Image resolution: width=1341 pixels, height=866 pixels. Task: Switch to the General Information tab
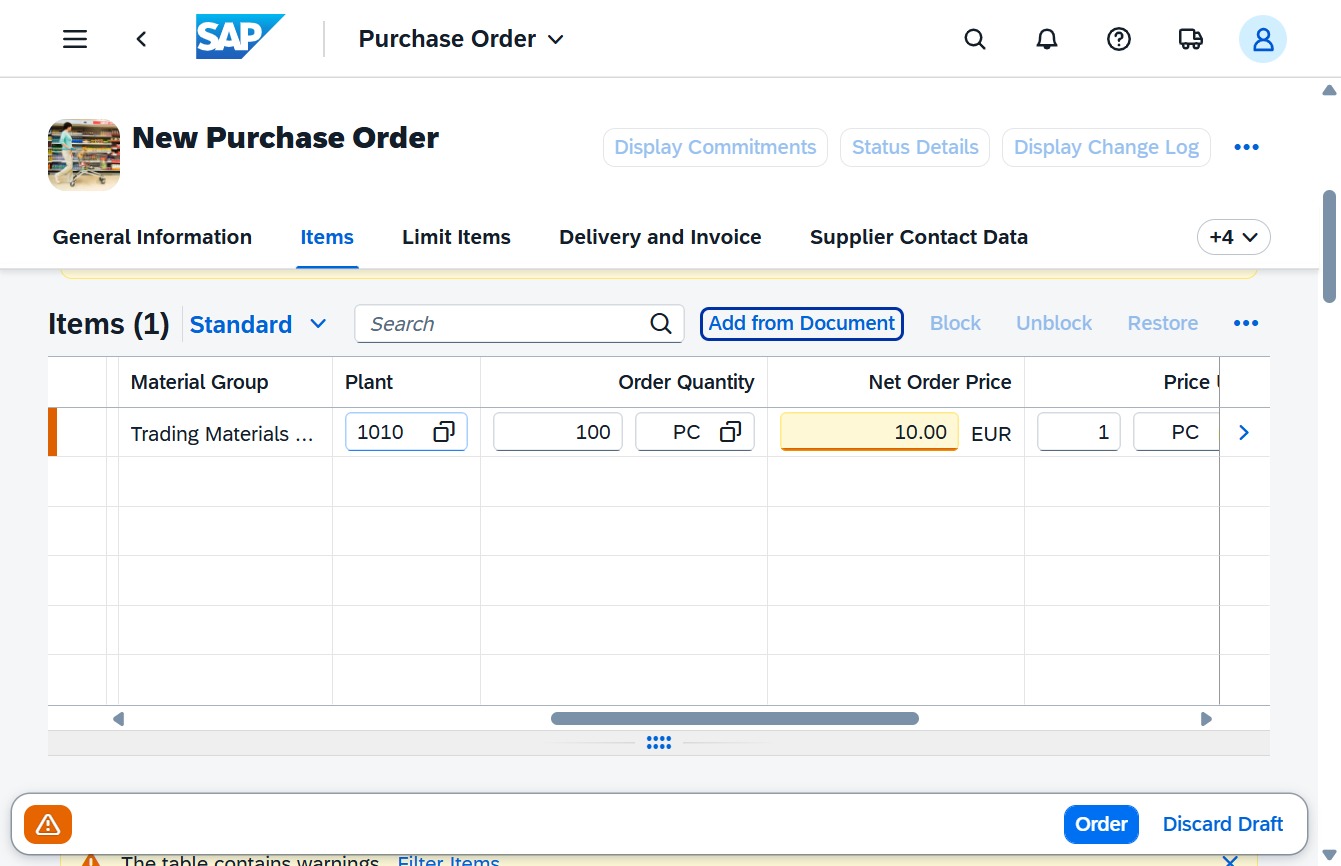tap(152, 237)
